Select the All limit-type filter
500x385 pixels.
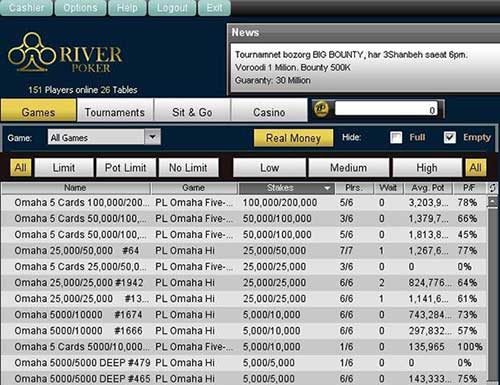pyautogui.click(x=21, y=168)
